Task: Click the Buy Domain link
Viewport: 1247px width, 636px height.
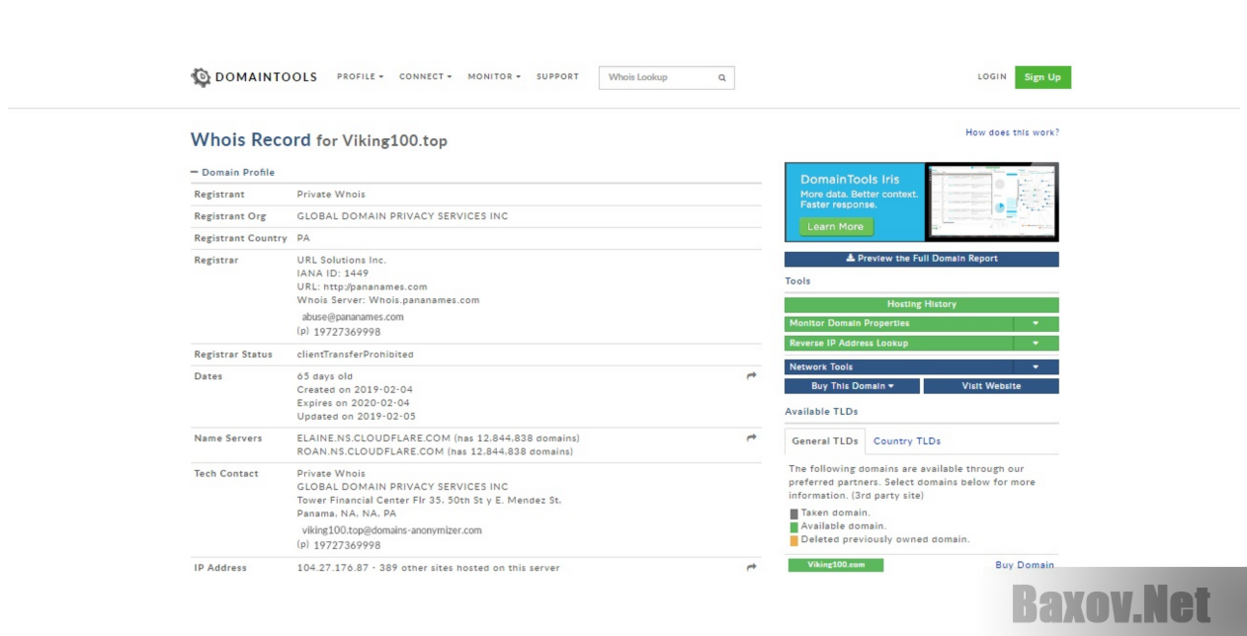Action: point(1024,565)
